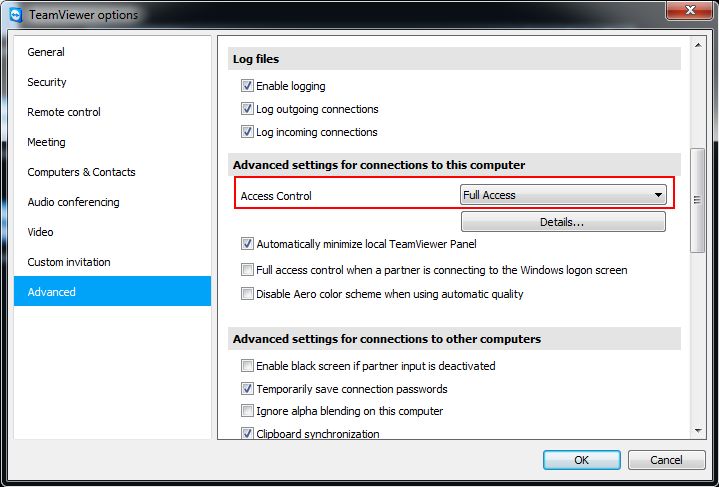Screen dimensions: 719x487
Task: Uncheck Log incoming connections
Action: click(247, 132)
